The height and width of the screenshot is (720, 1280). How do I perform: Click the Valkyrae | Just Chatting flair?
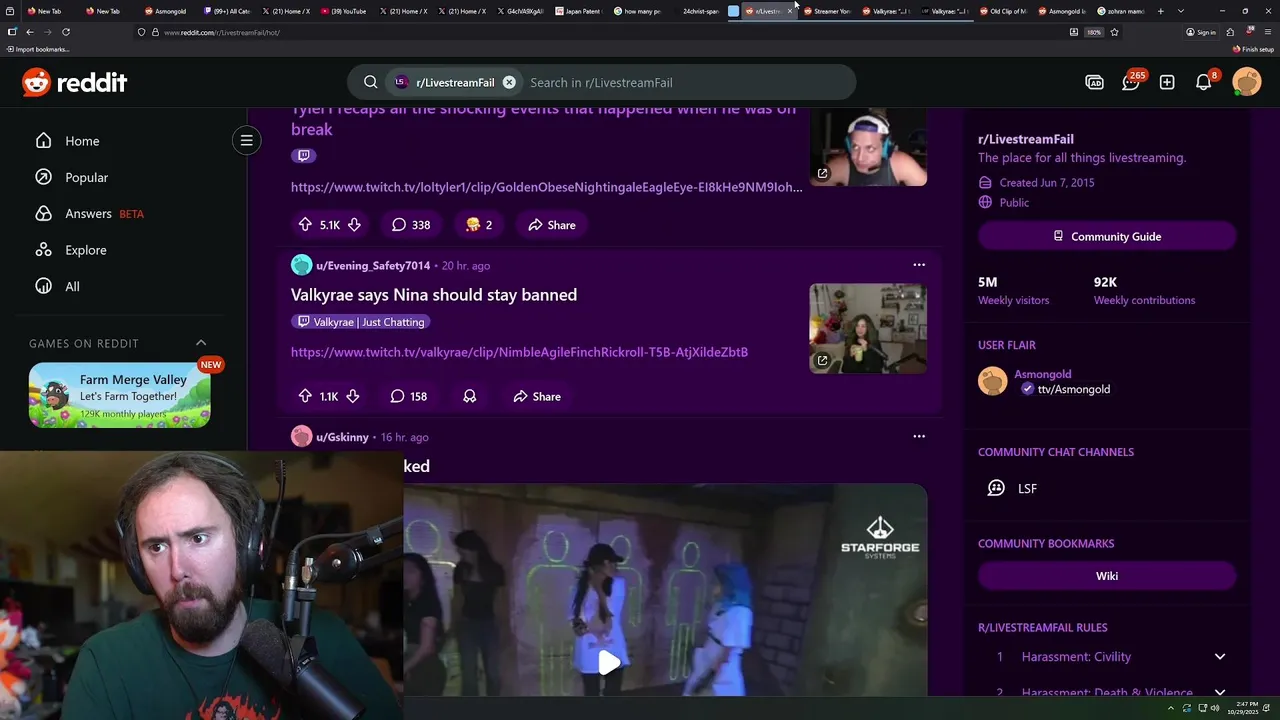pyautogui.click(x=361, y=322)
